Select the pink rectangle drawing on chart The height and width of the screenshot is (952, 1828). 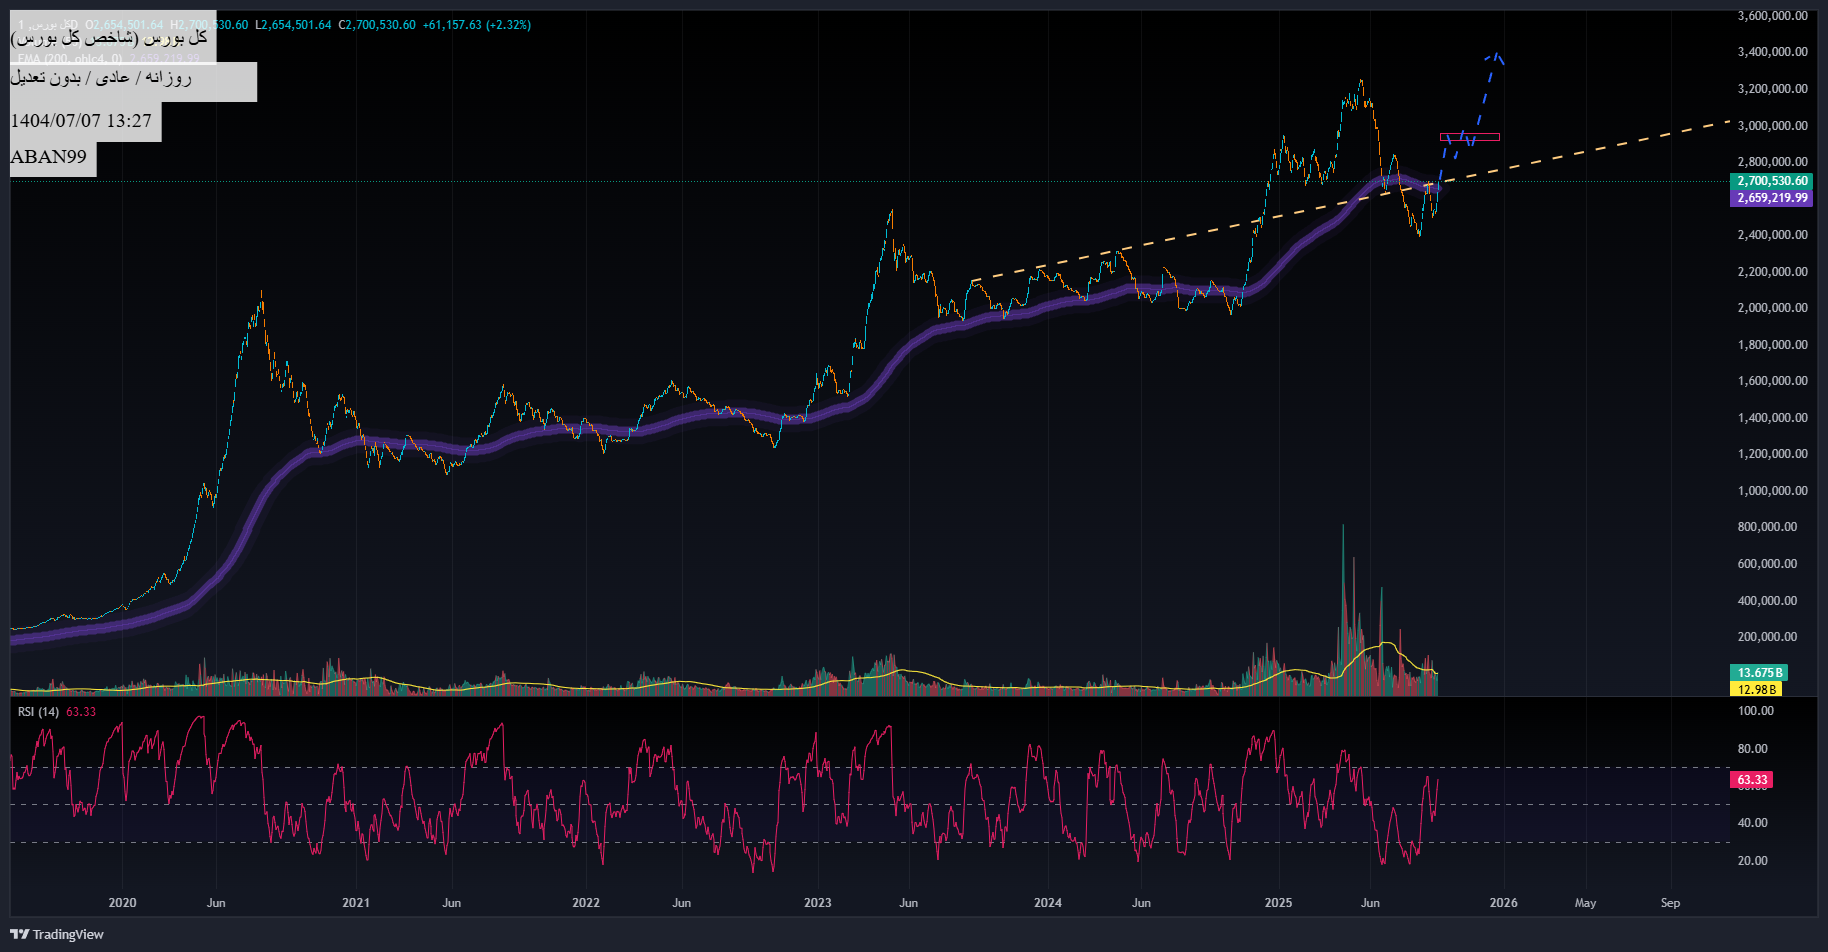pos(1469,137)
